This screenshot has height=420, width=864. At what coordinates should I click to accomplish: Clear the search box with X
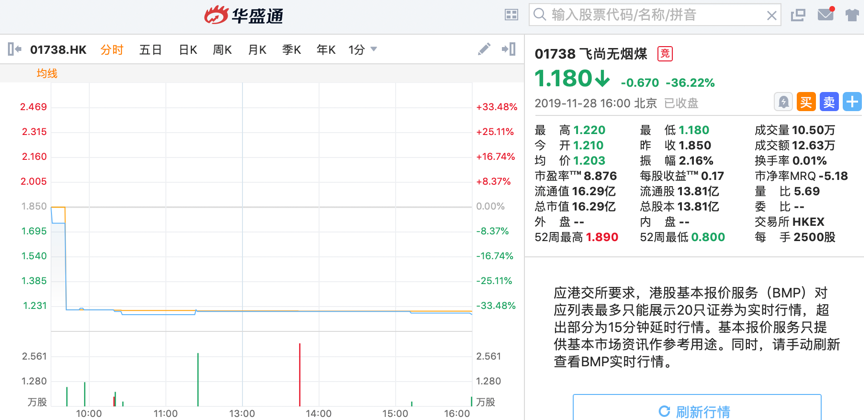772,15
